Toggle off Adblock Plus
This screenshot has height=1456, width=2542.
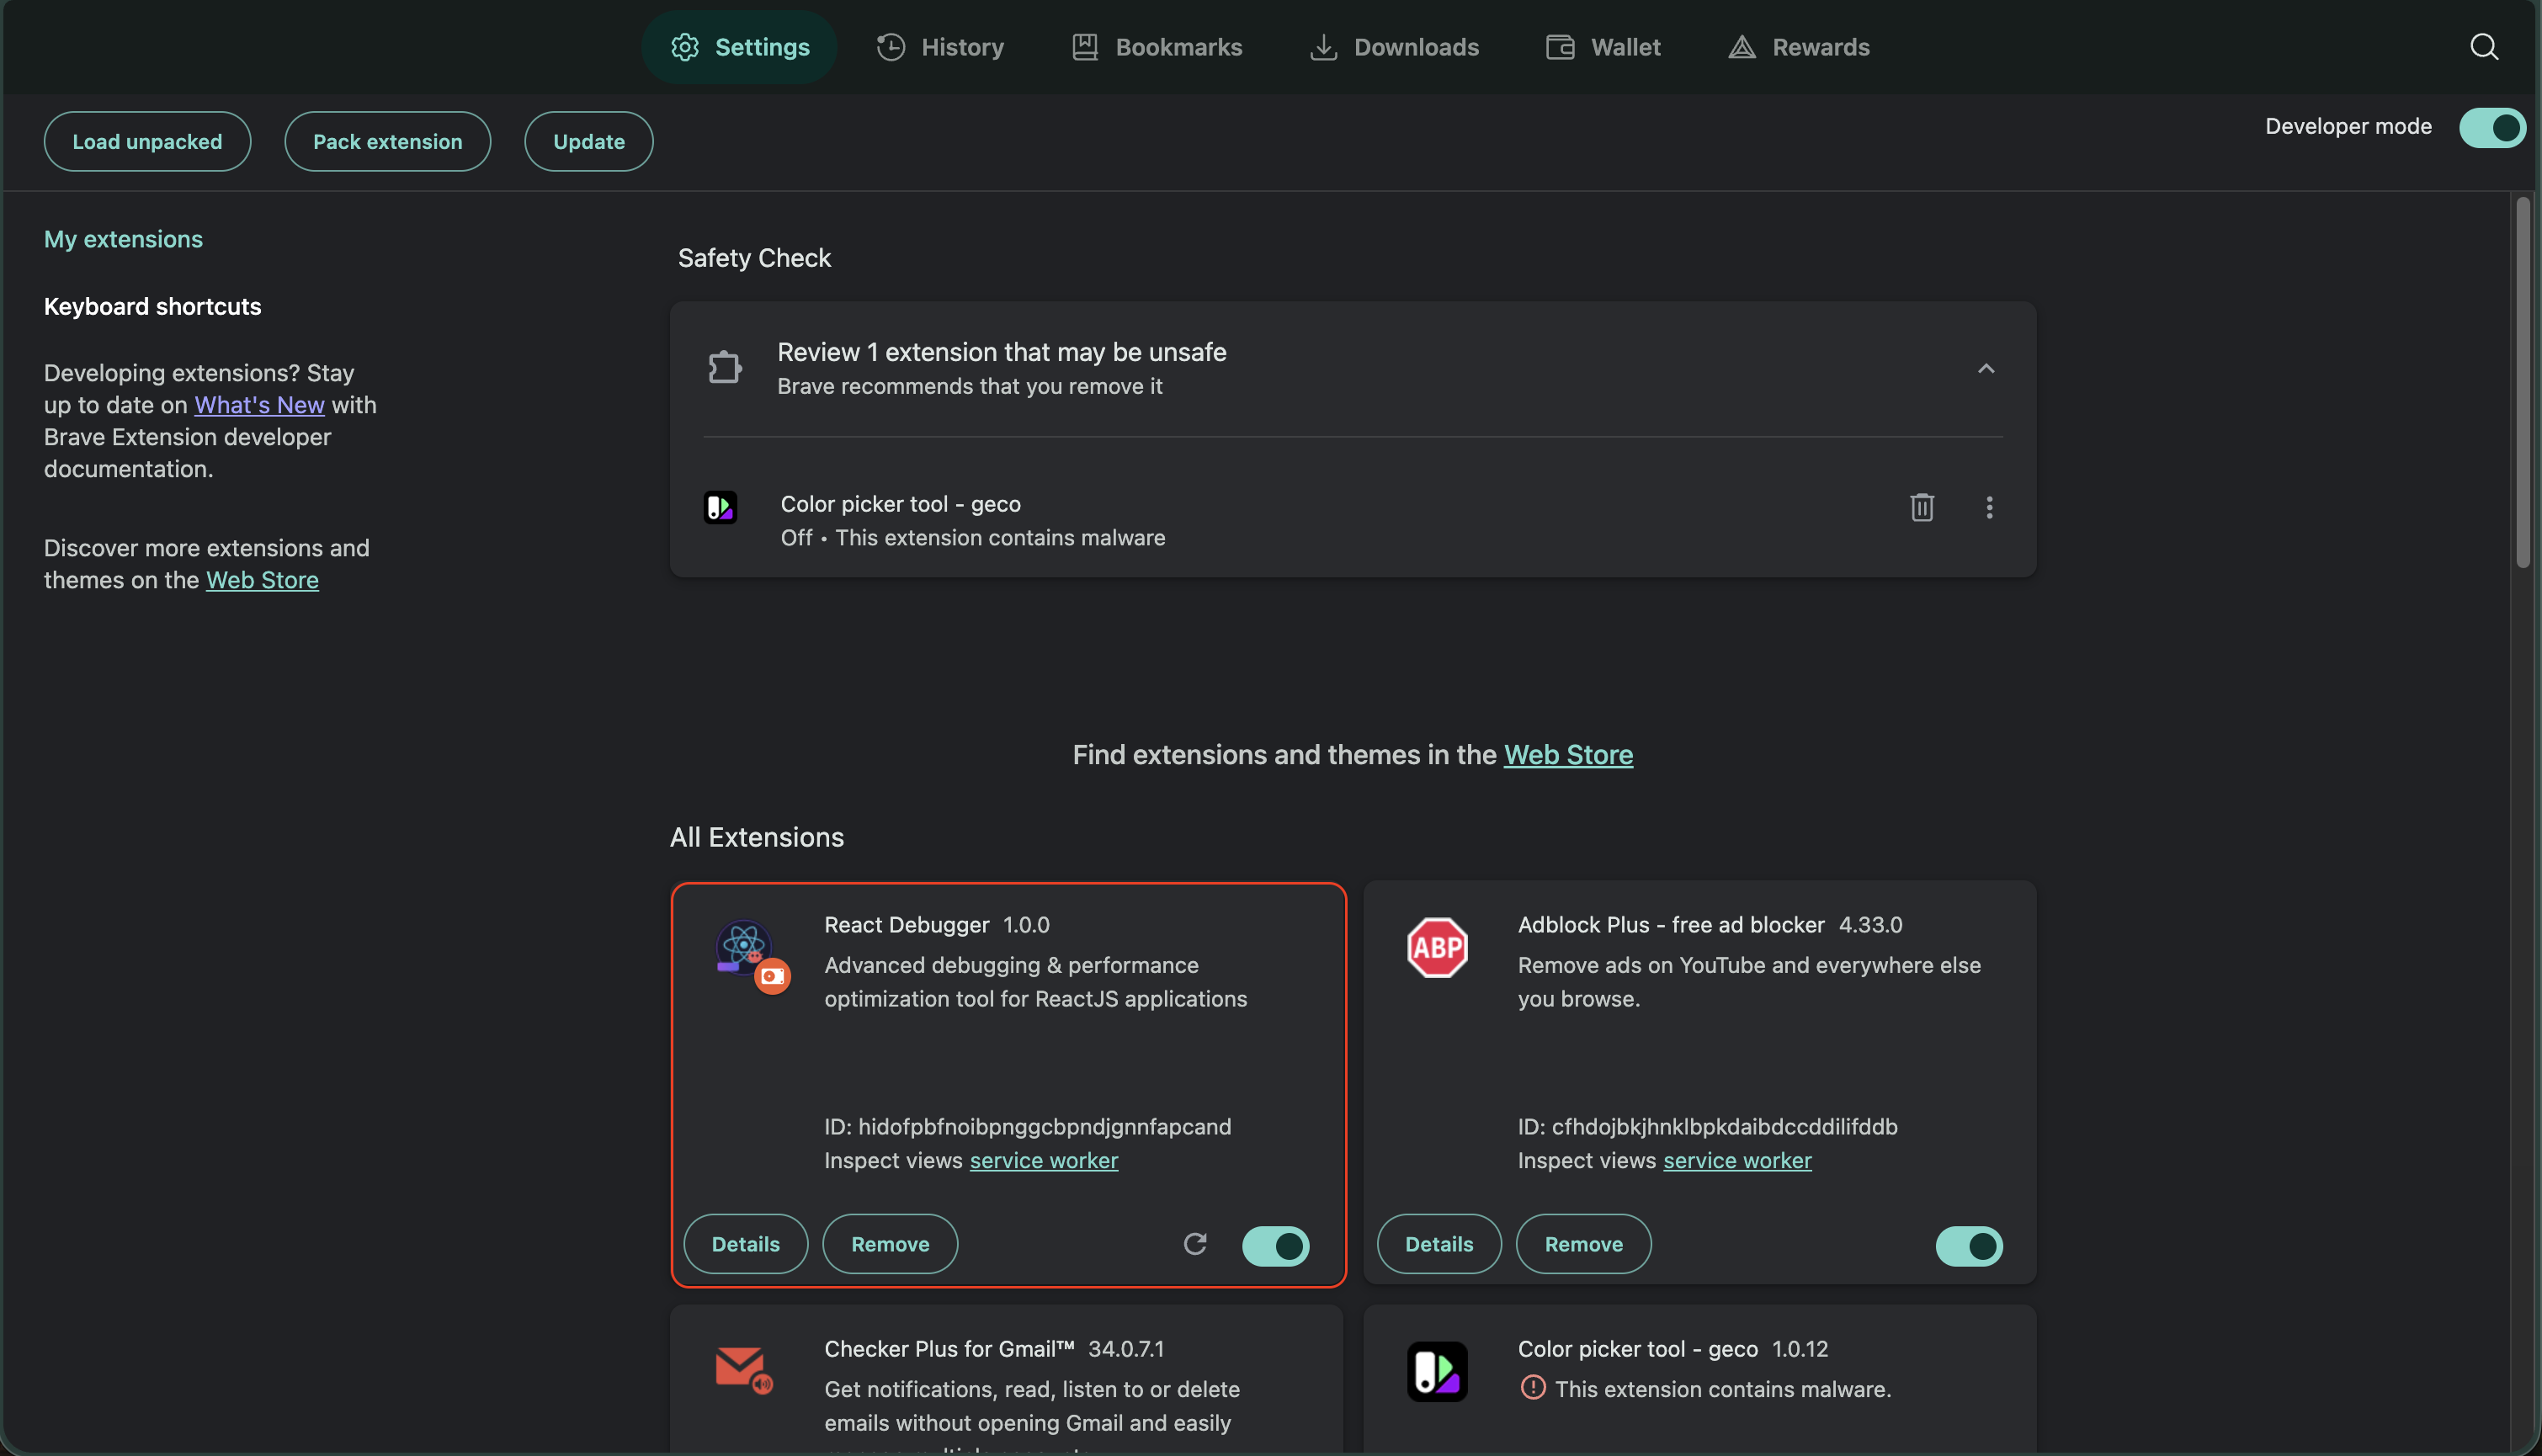click(1968, 1246)
